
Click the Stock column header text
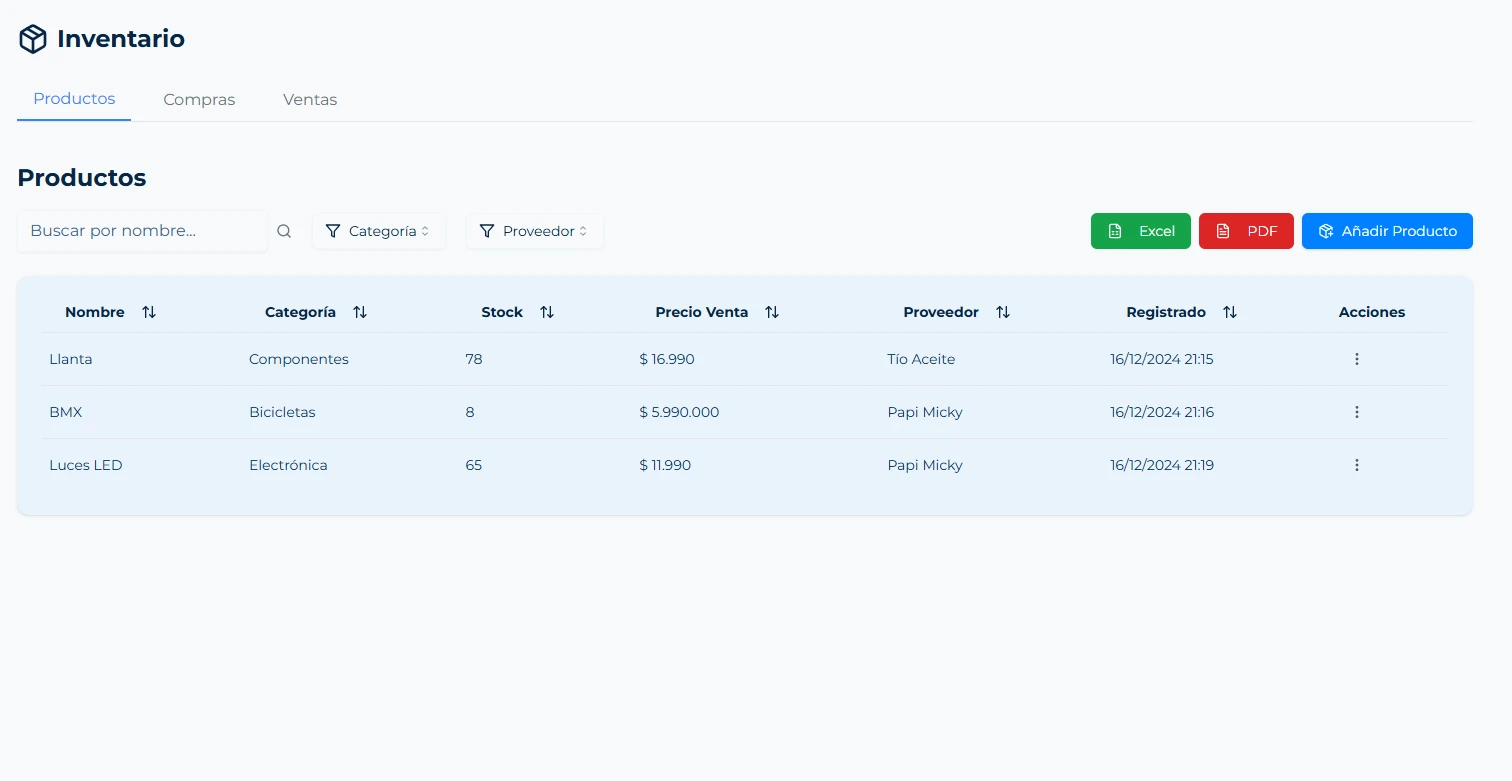(x=502, y=312)
